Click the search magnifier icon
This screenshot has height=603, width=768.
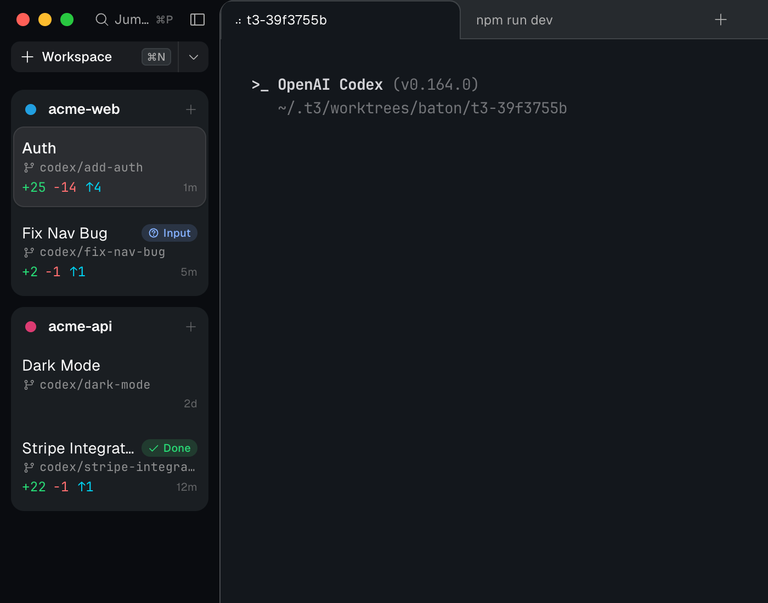101,20
